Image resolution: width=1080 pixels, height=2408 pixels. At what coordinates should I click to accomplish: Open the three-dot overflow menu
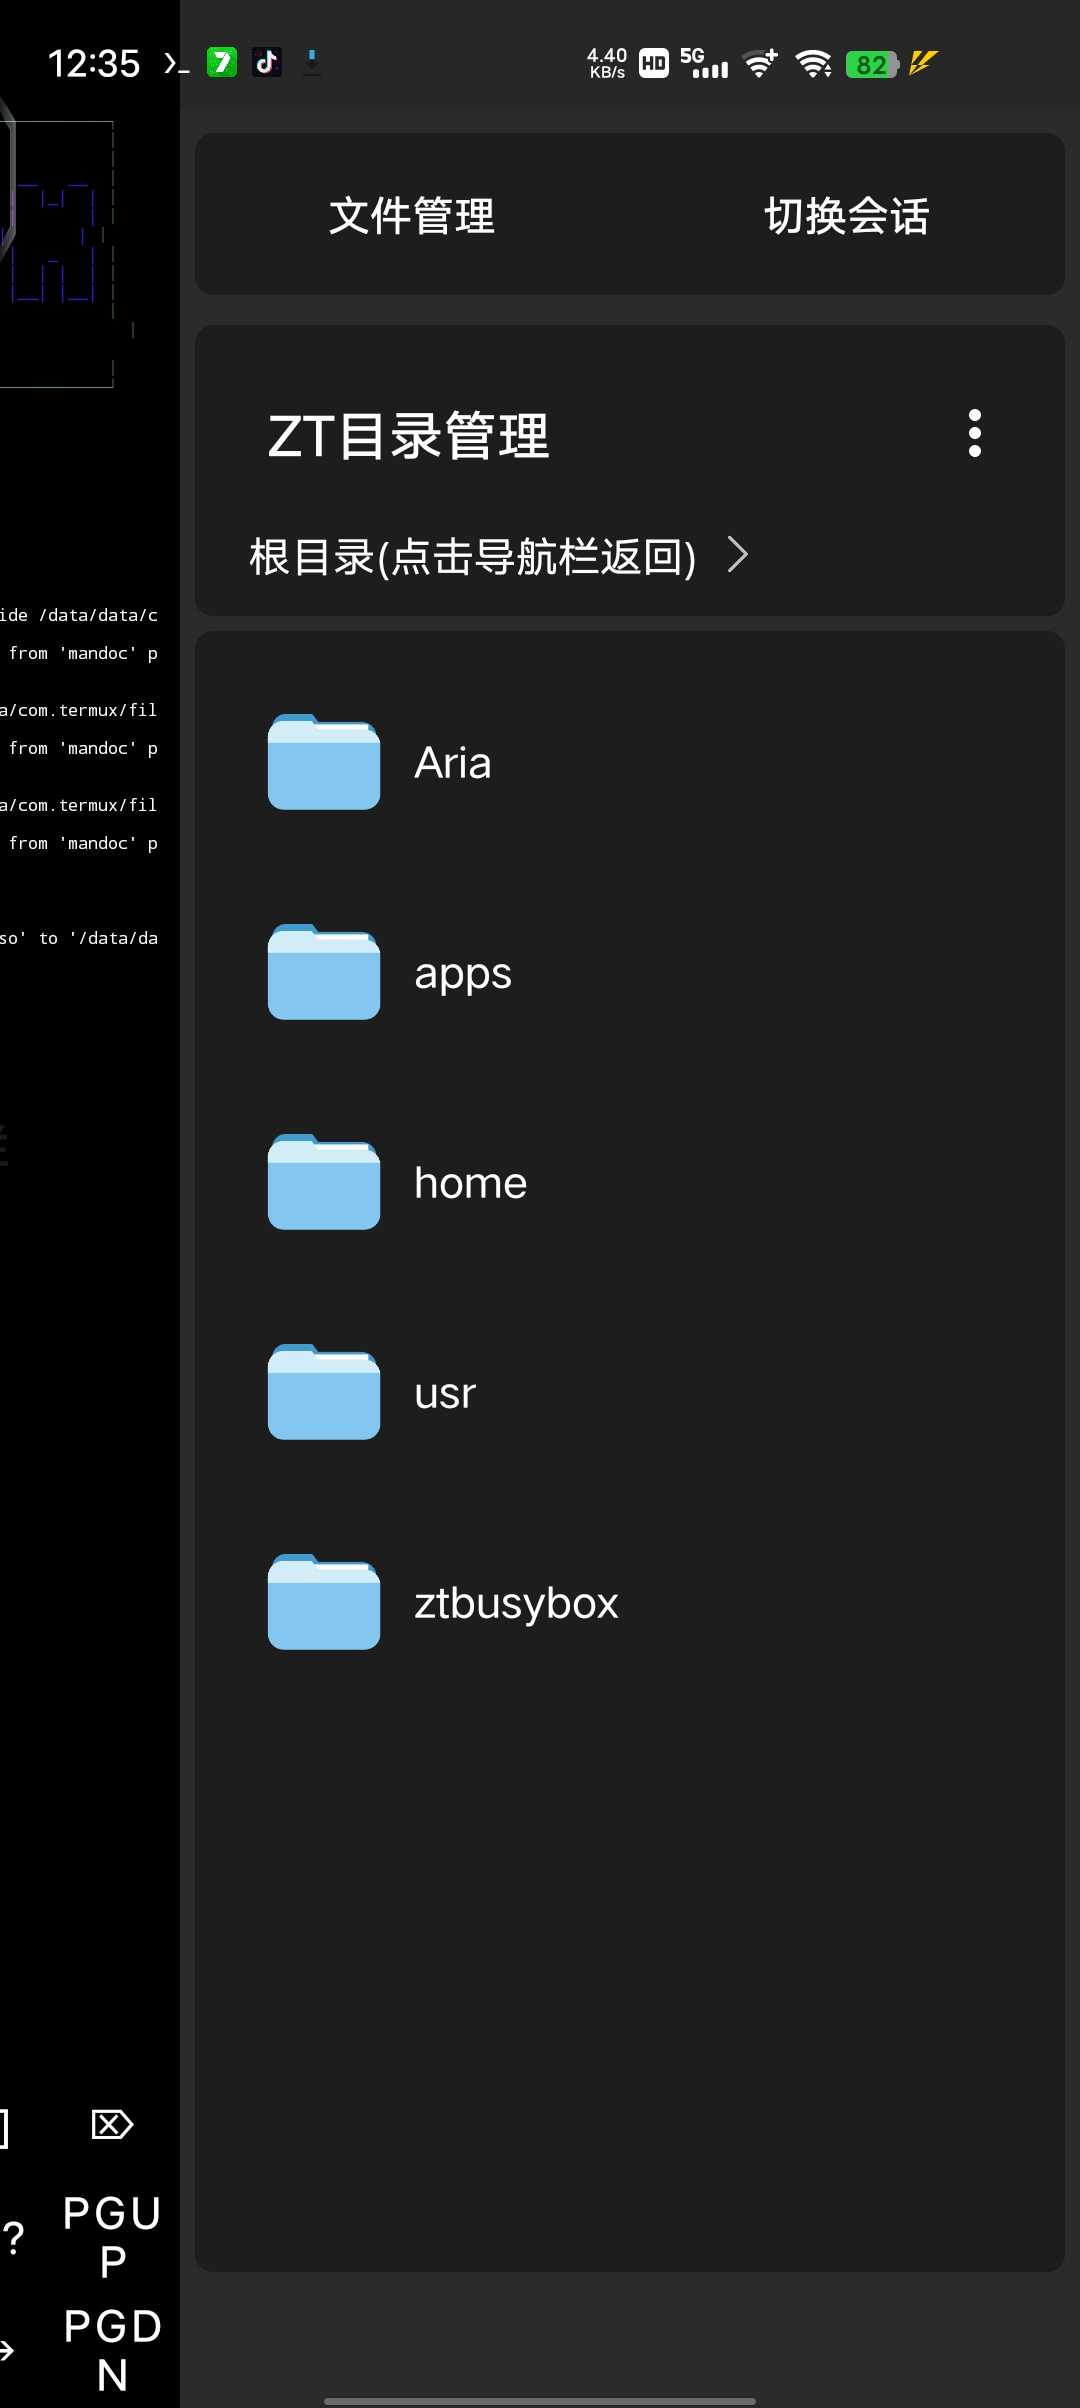974,433
